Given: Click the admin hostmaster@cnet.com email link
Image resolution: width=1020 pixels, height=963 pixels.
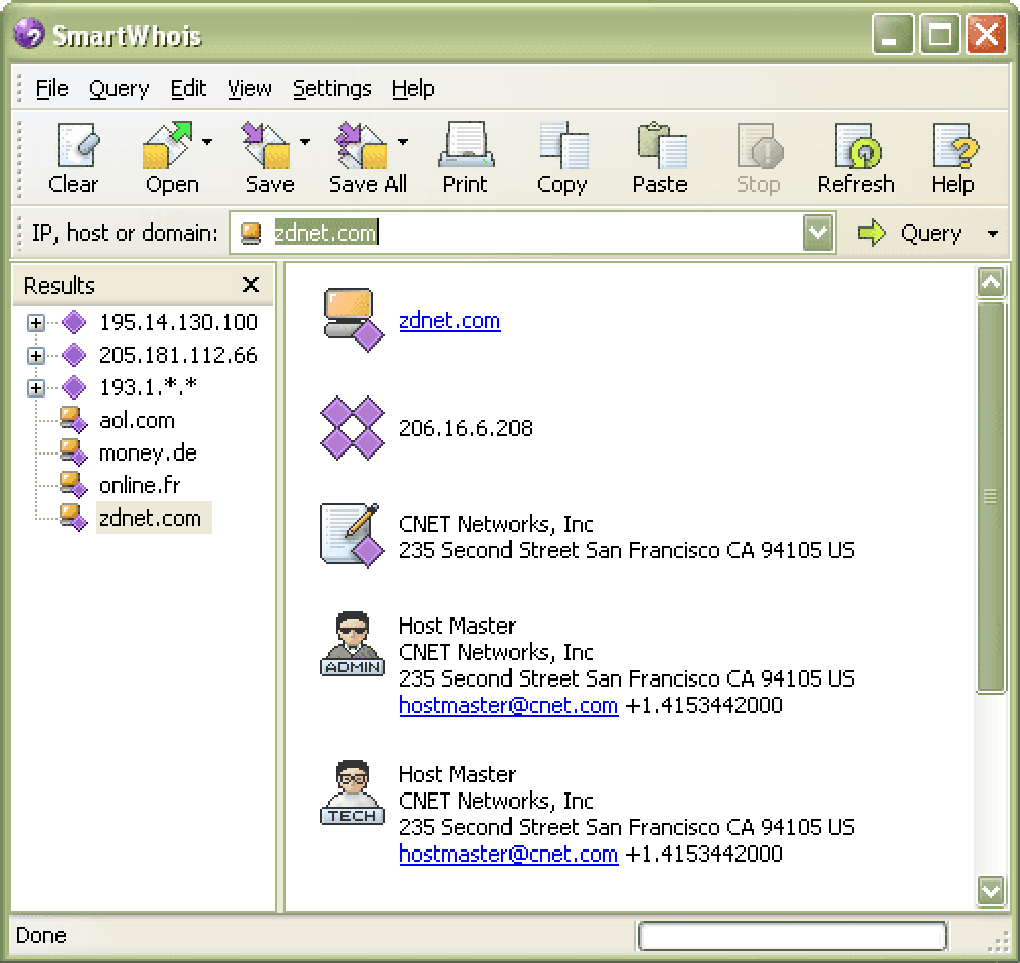Looking at the screenshot, I should (x=508, y=705).
